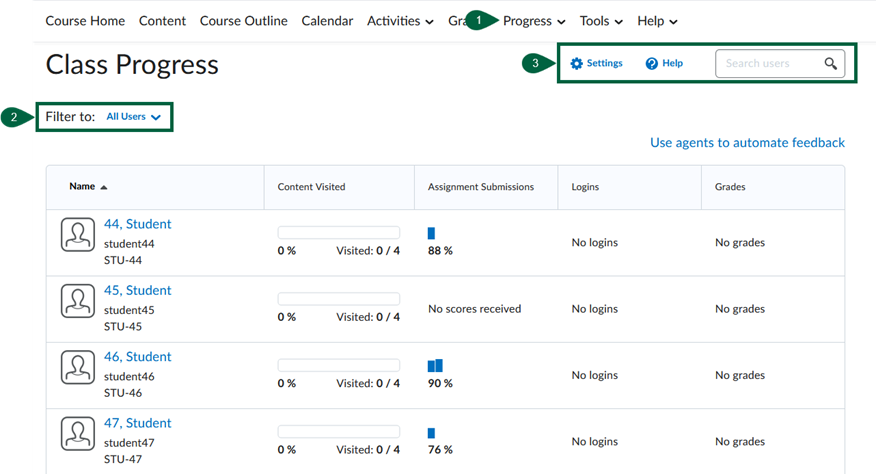
Task: Click the Settings gear icon
Action: point(576,64)
